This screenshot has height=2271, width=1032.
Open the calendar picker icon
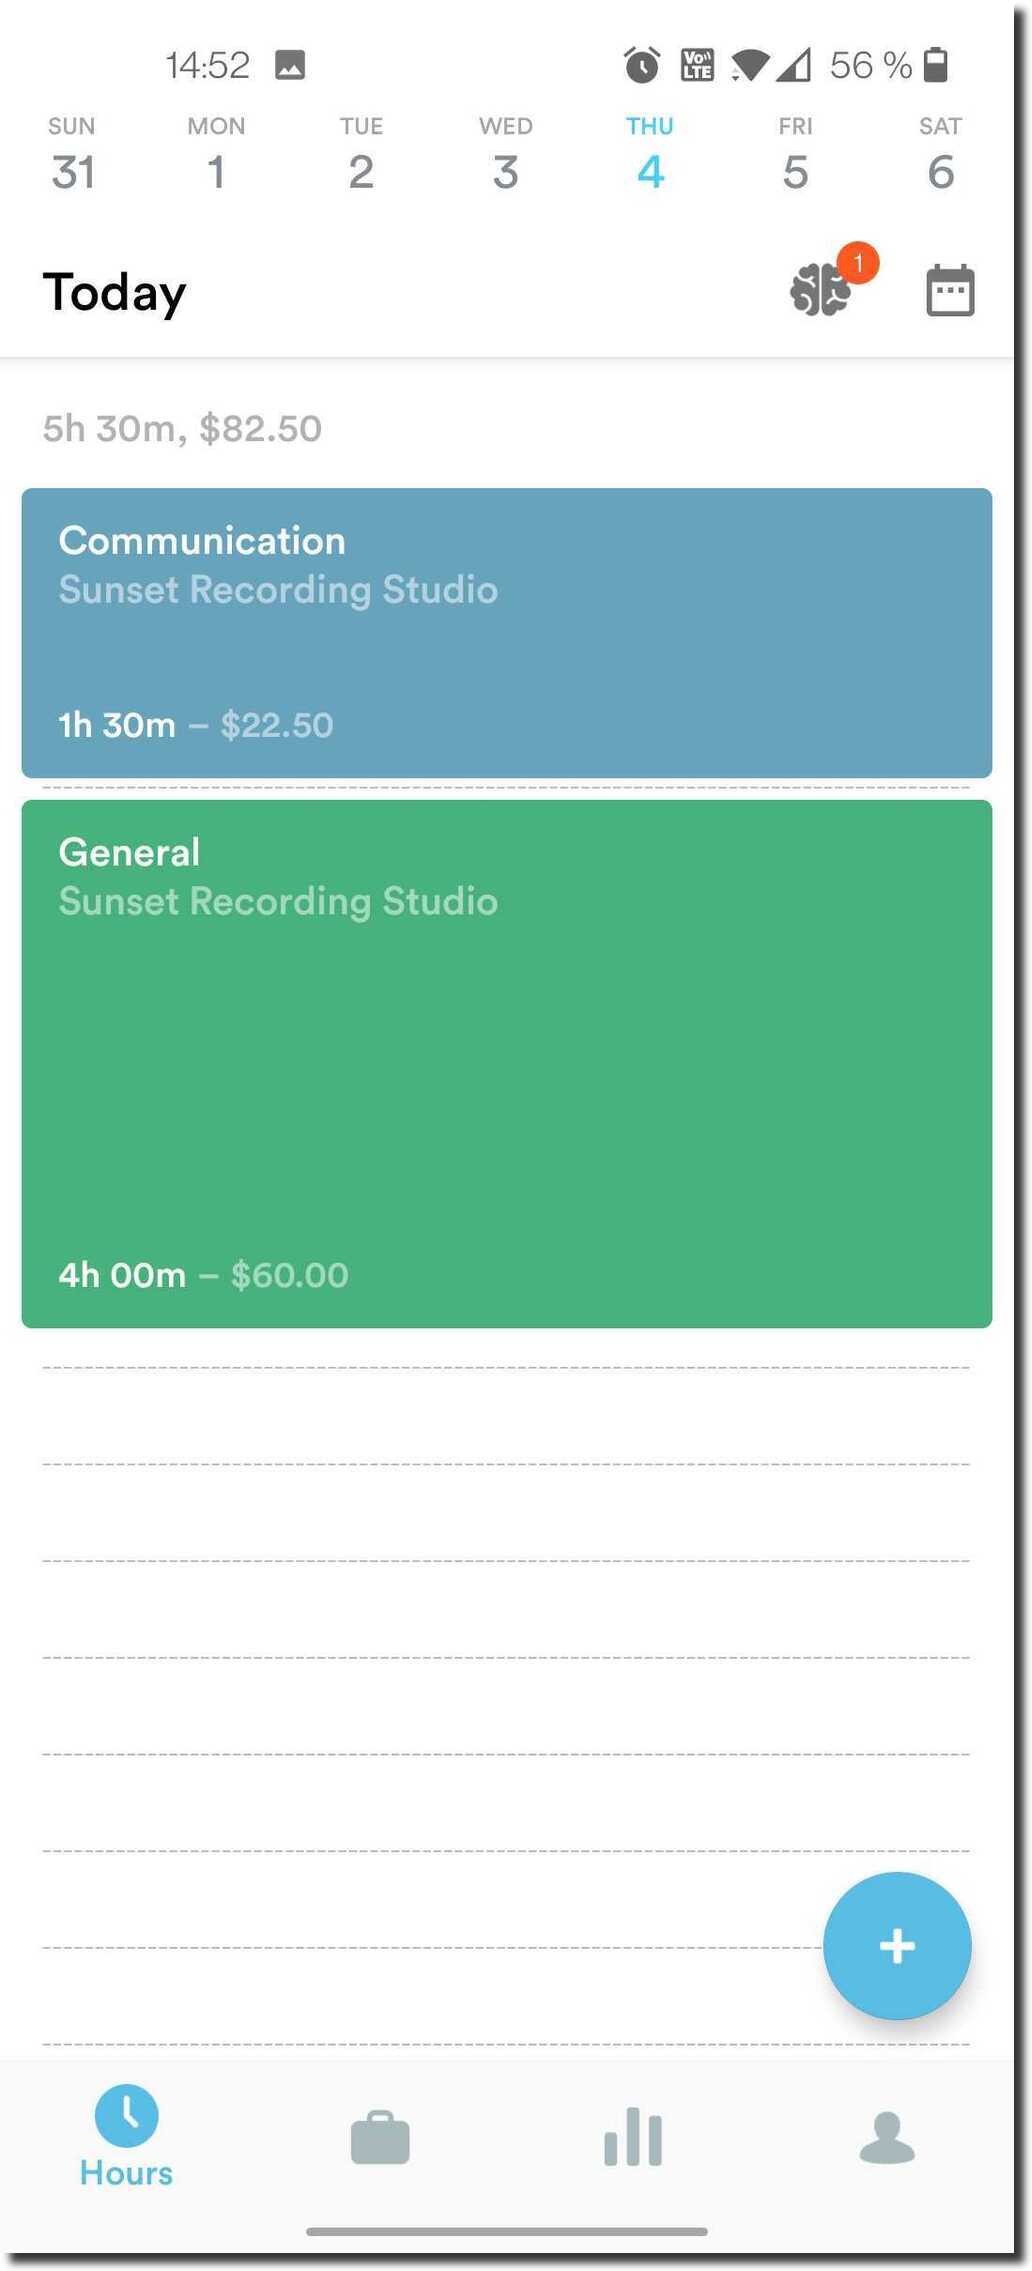pyautogui.click(x=949, y=291)
